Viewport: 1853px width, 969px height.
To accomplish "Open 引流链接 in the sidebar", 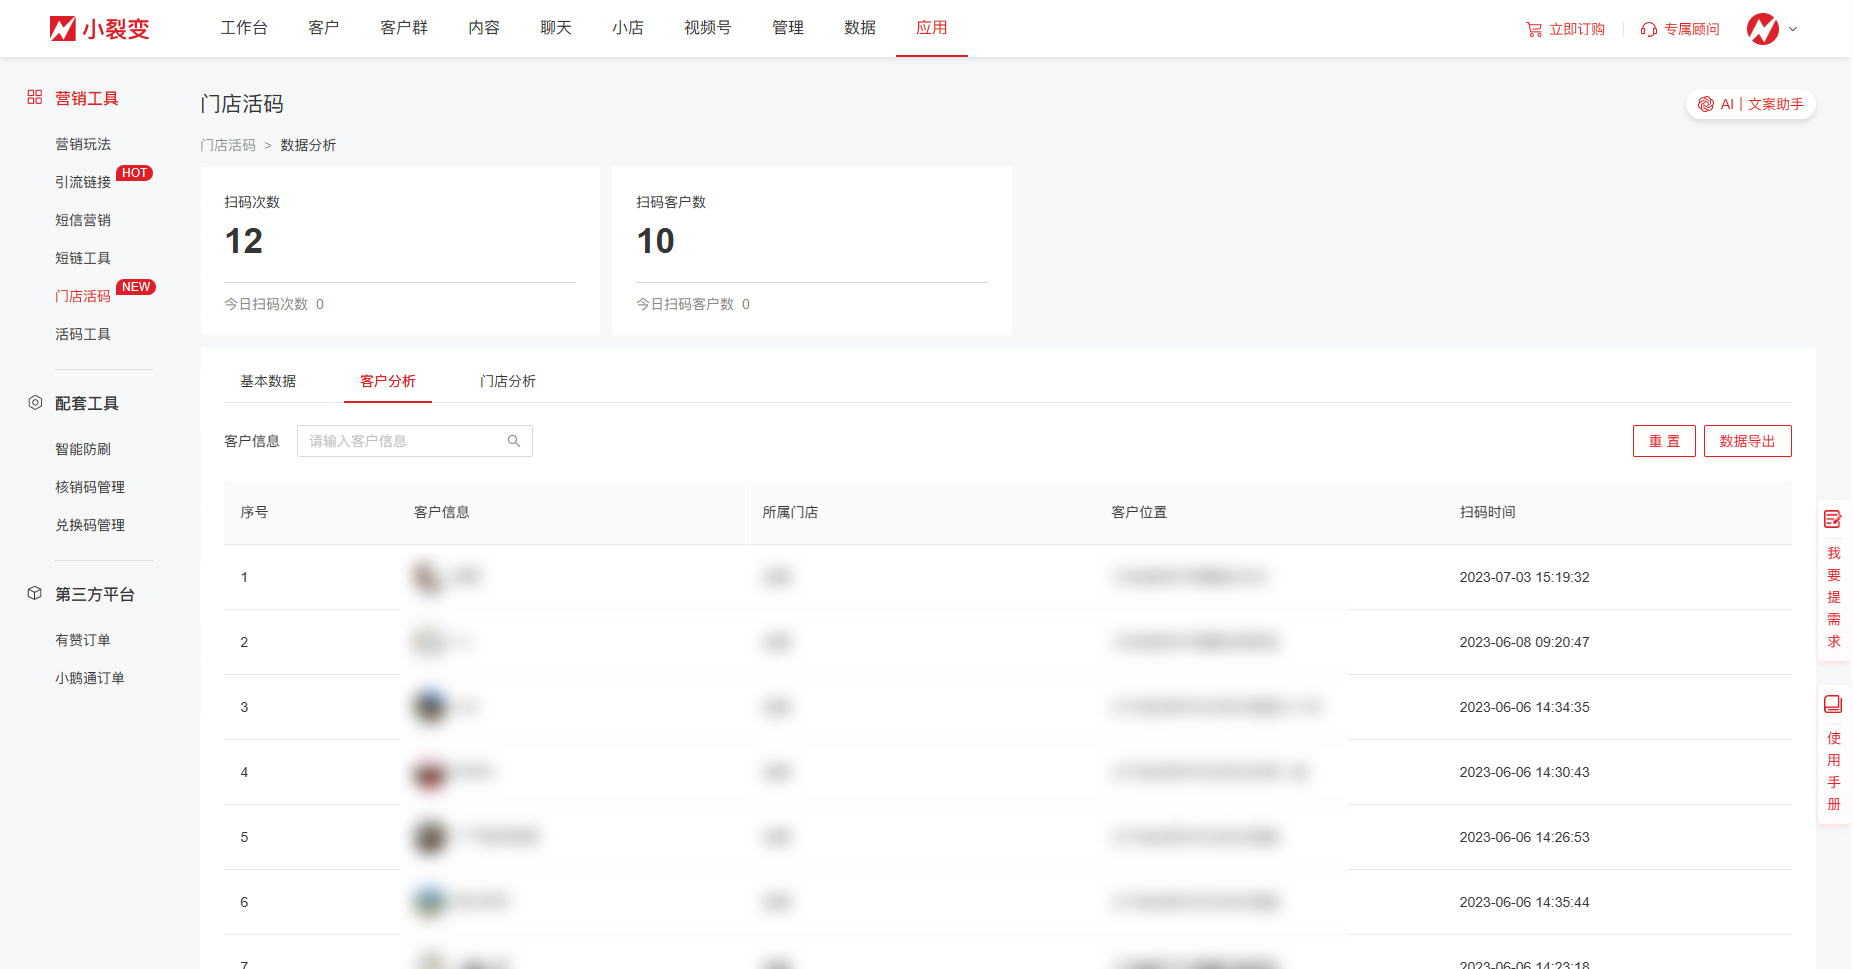I will (83, 182).
